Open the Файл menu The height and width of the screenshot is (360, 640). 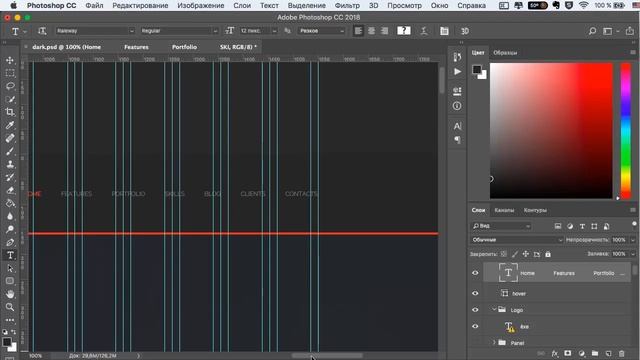tap(94, 5)
